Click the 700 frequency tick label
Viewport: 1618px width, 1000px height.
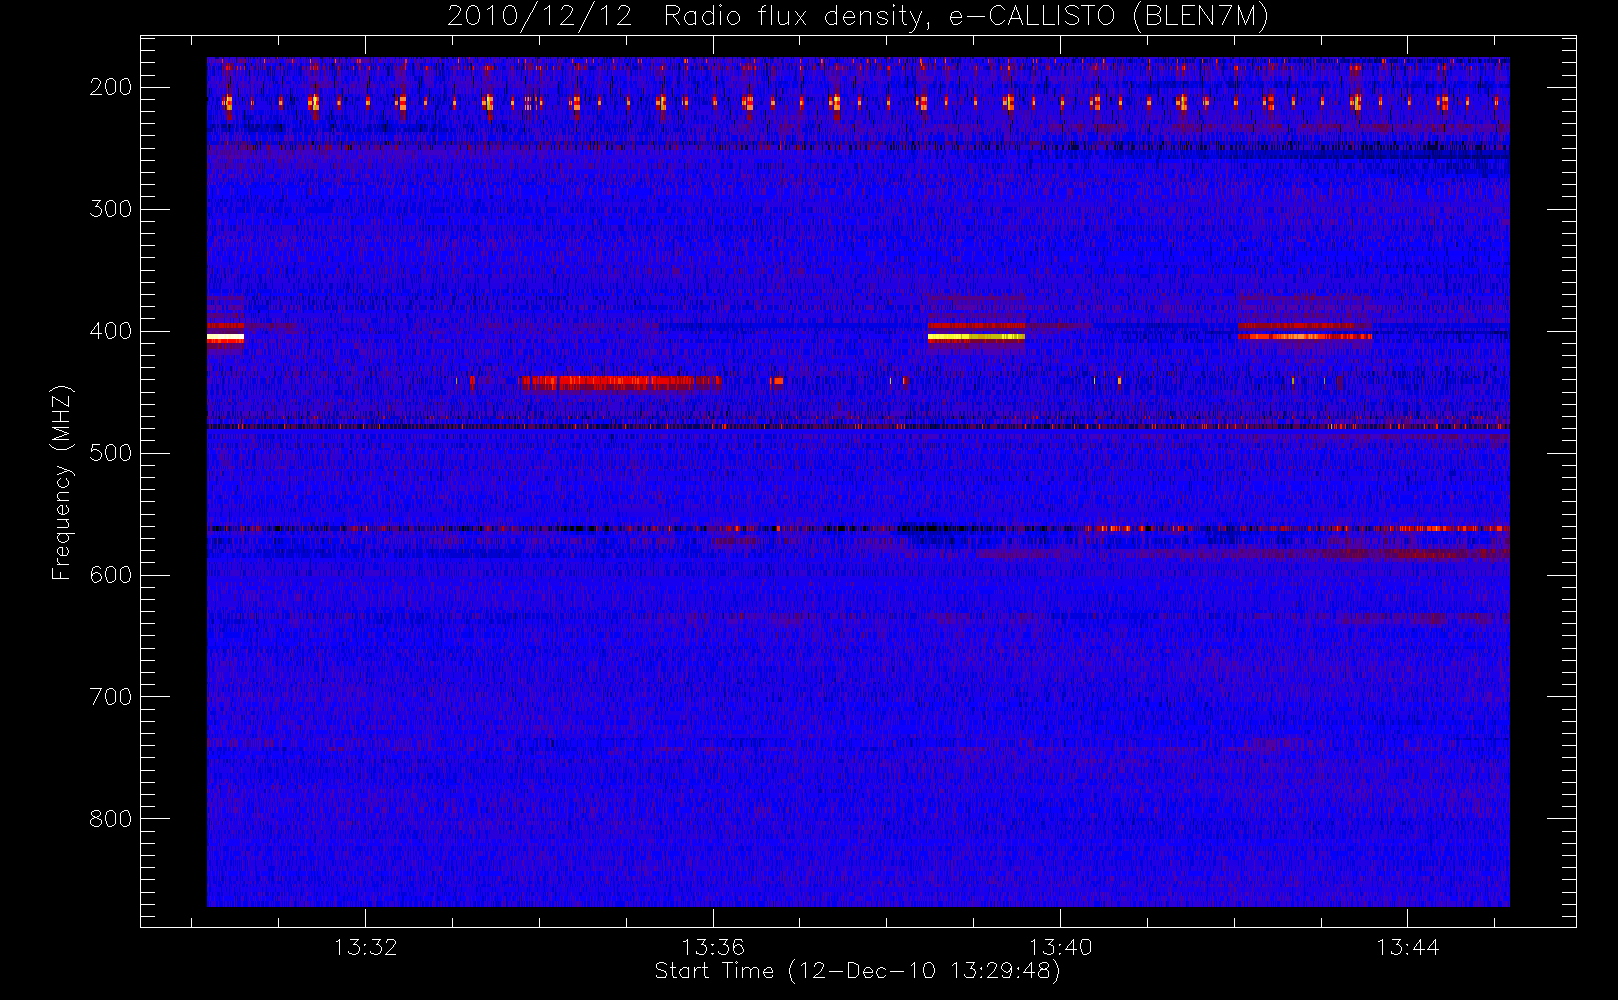[x=111, y=697]
